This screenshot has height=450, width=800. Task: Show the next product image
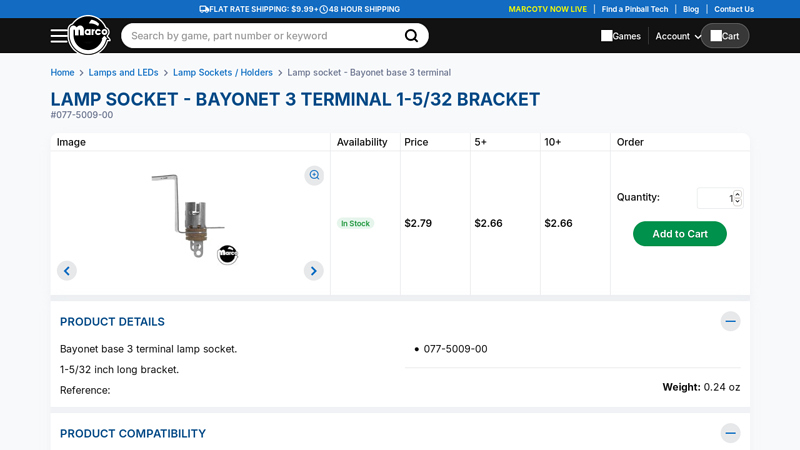pos(314,270)
